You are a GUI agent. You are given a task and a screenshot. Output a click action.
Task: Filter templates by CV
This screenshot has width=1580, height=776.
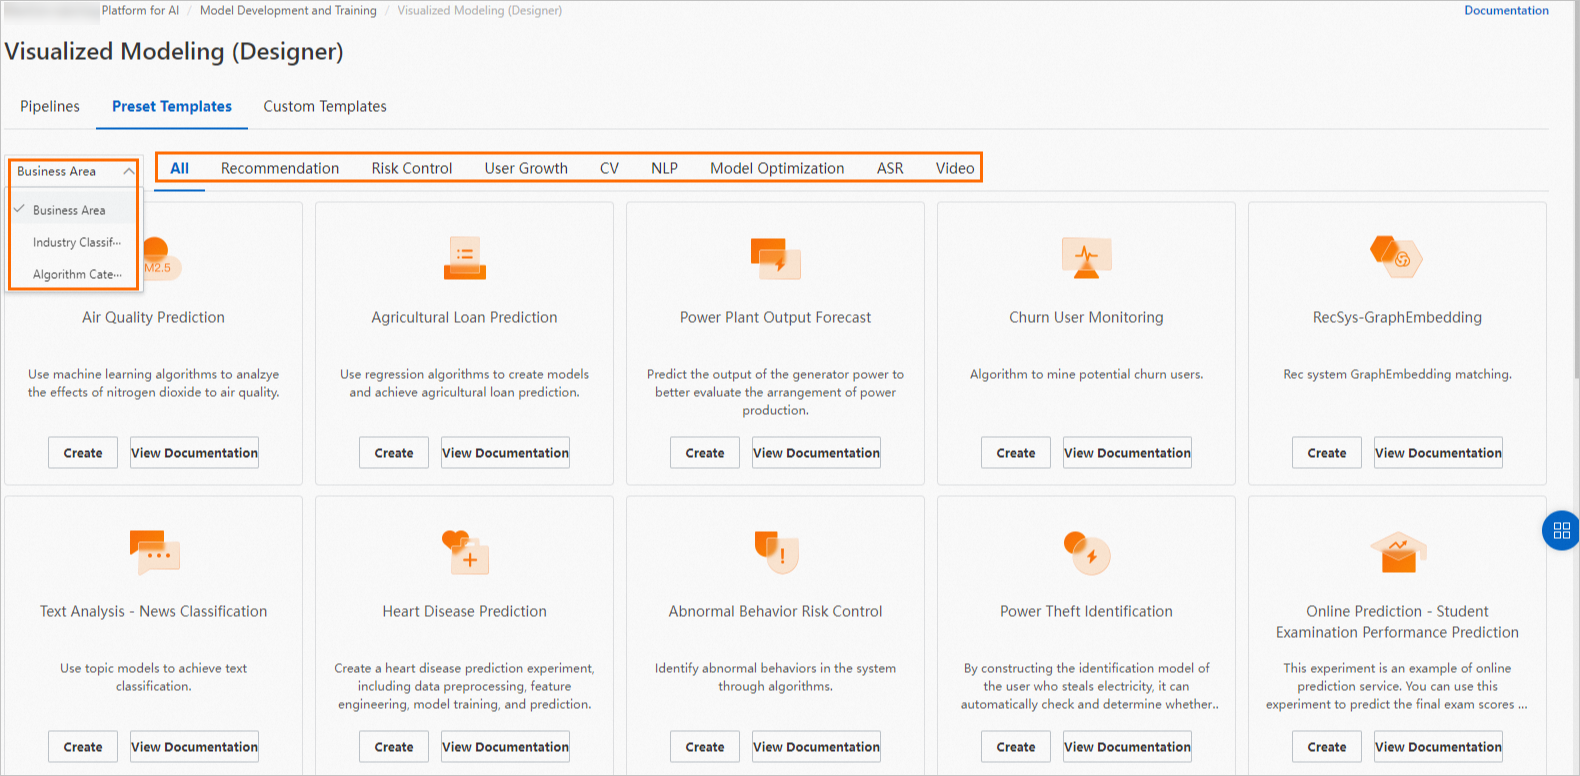[609, 168]
